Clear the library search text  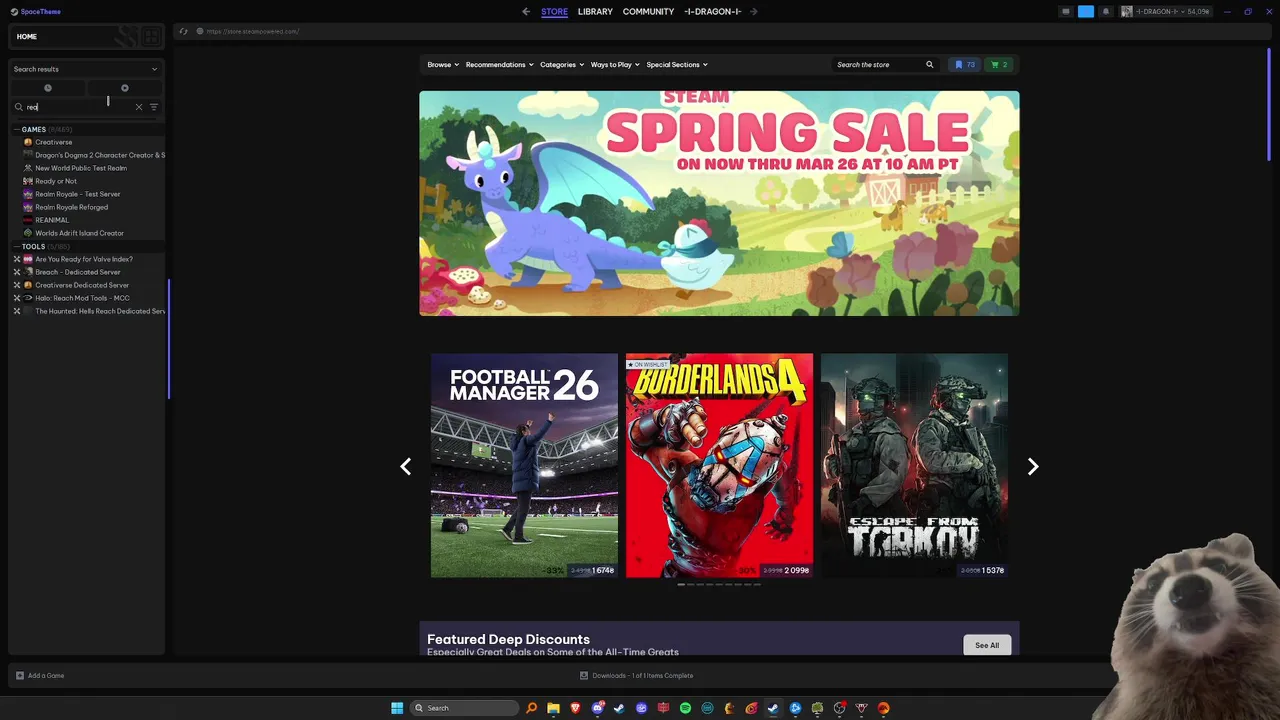click(x=139, y=107)
